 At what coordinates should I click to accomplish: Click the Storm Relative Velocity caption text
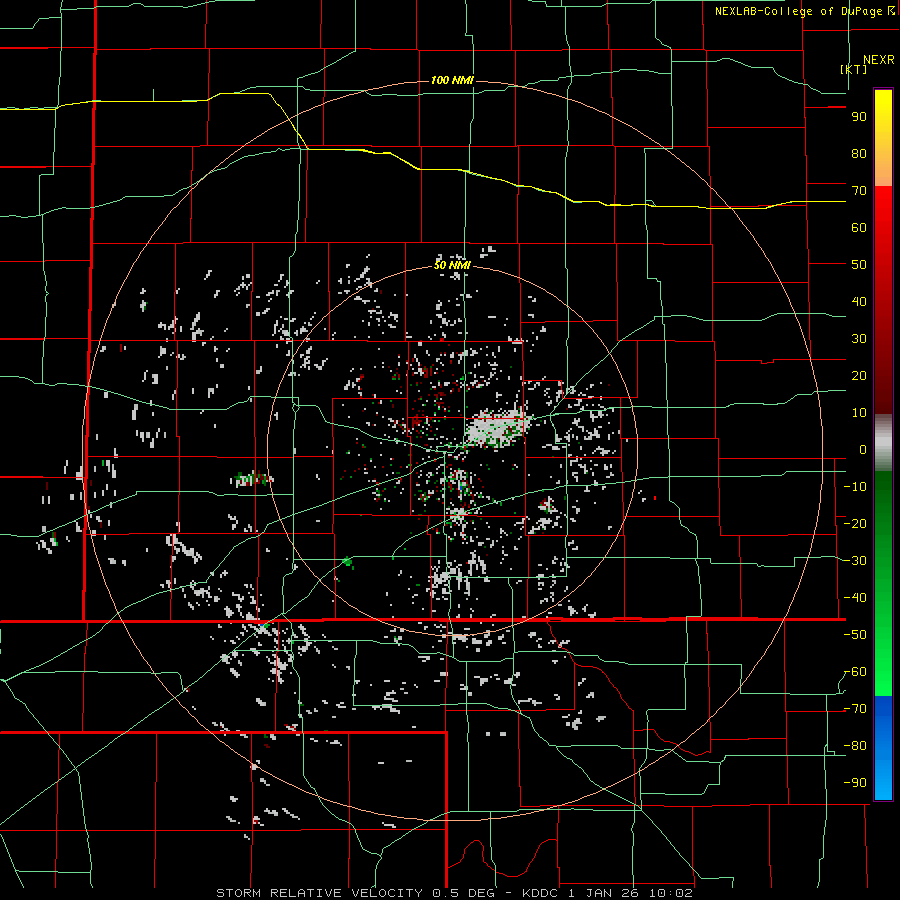point(454,893)
